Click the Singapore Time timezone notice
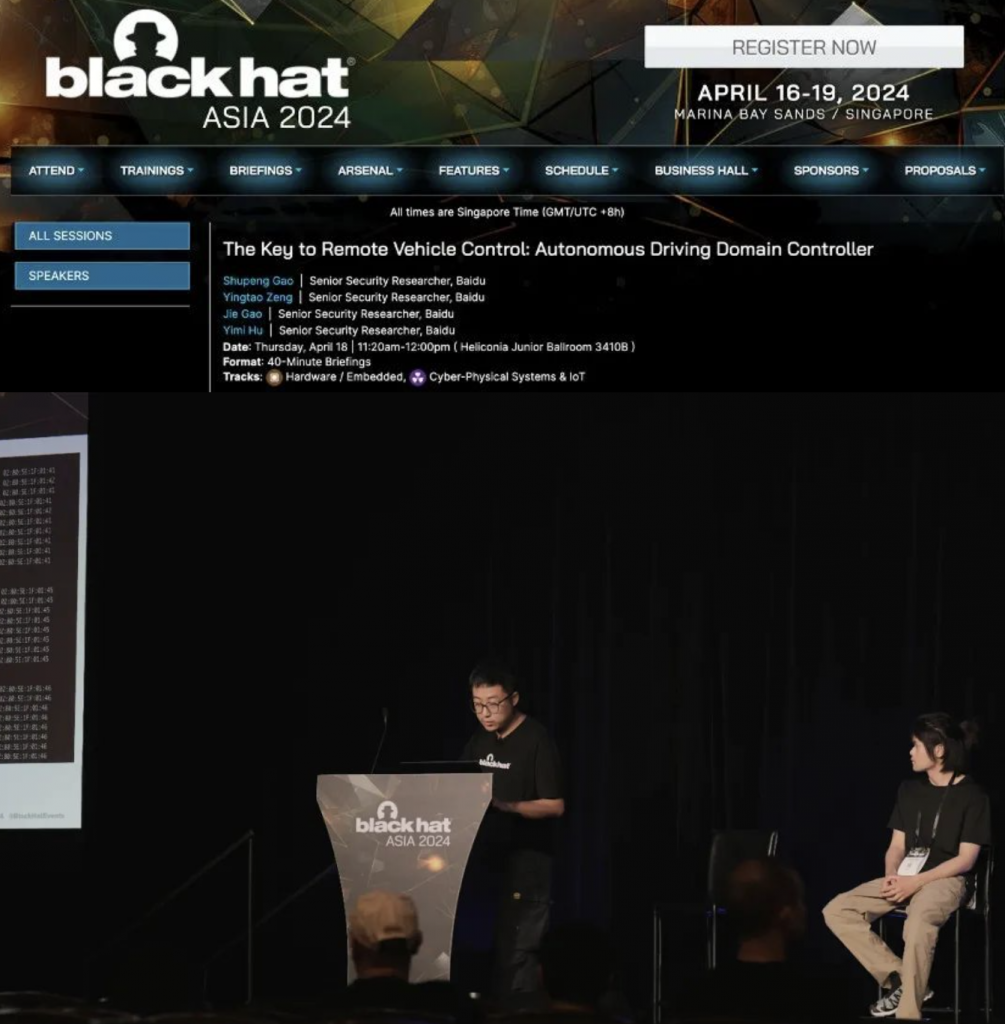Screen dimensions: 1005x1024 point(507,212)
